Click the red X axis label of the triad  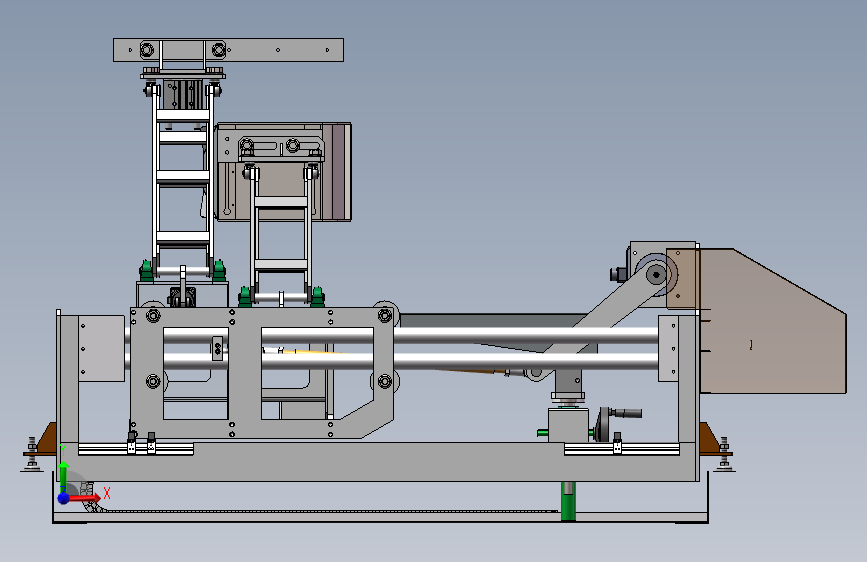[x=107, y=493]
